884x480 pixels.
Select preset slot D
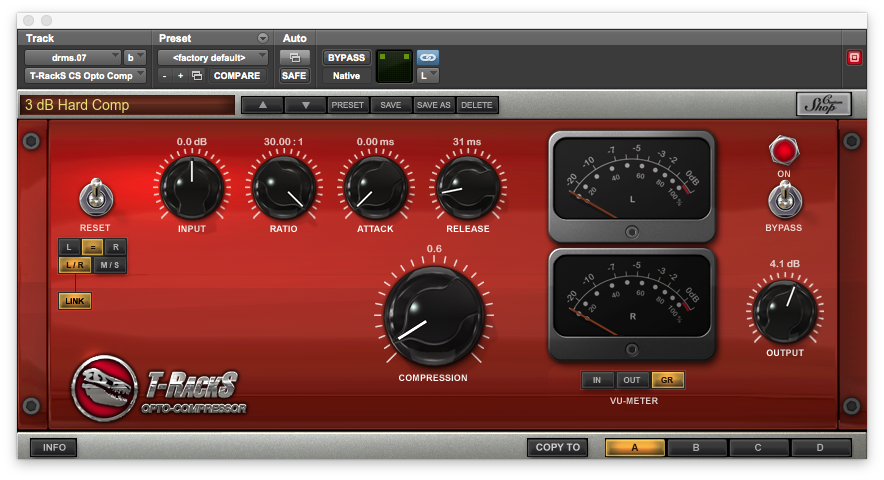coord(820,447)
